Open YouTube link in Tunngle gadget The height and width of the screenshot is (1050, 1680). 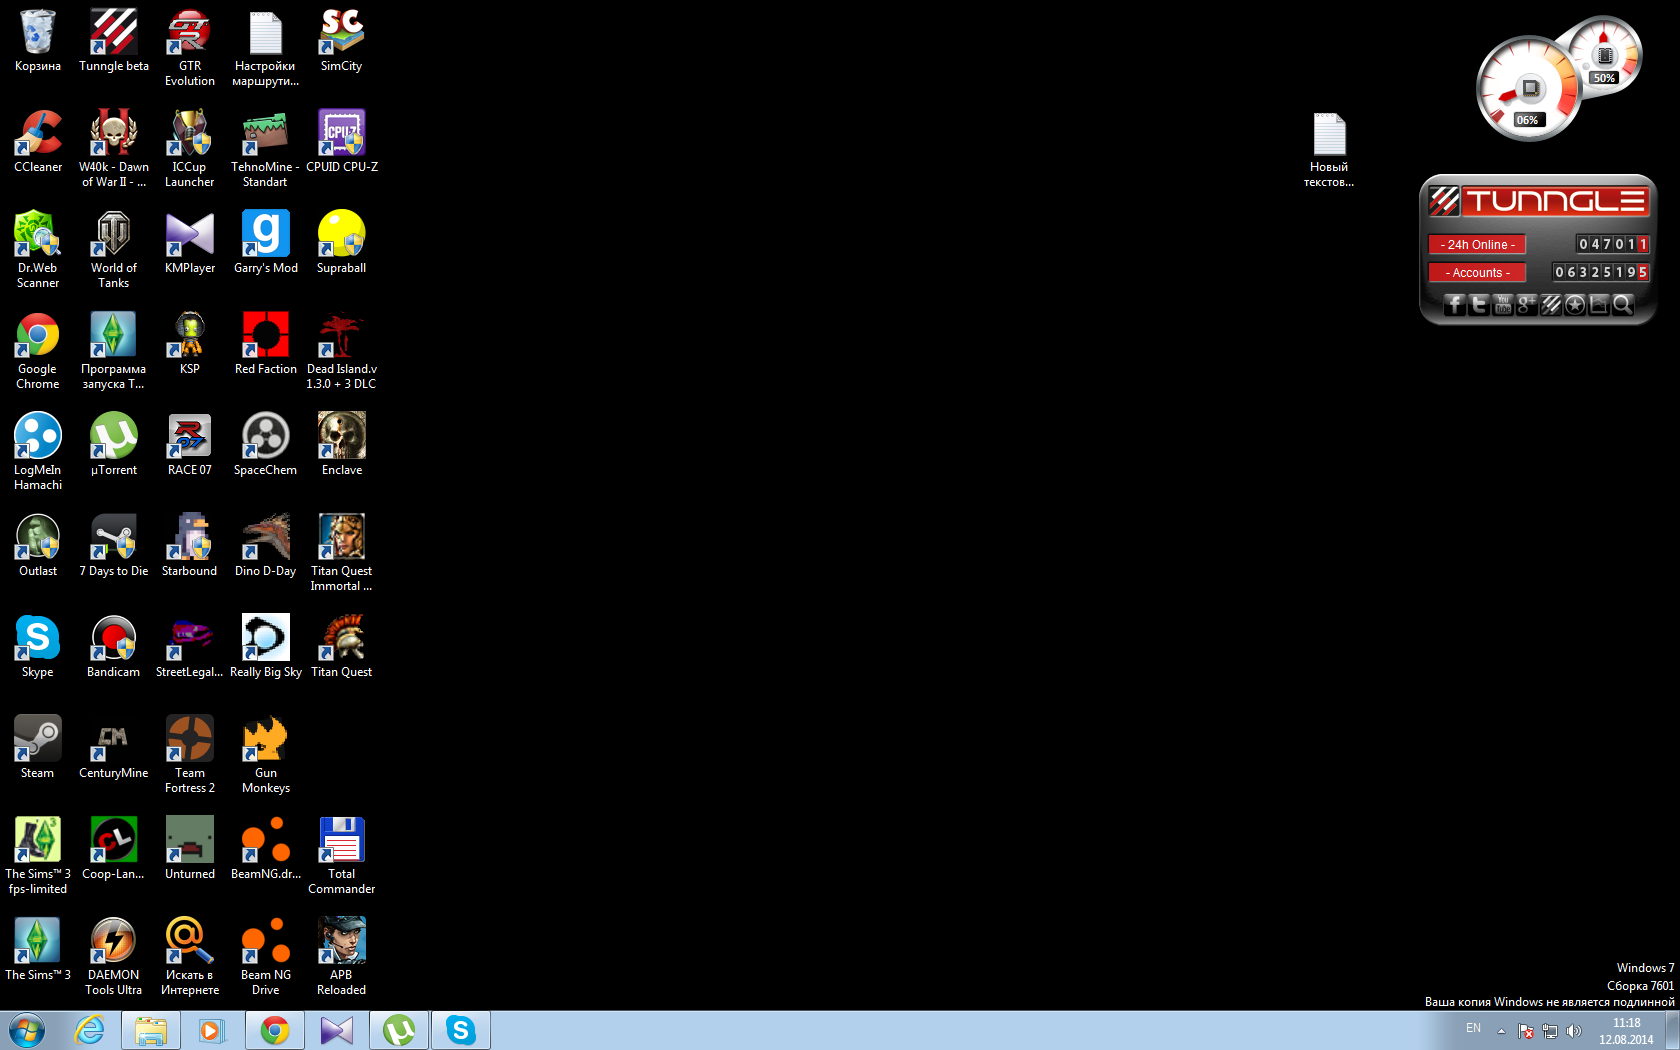(1503, 304)
